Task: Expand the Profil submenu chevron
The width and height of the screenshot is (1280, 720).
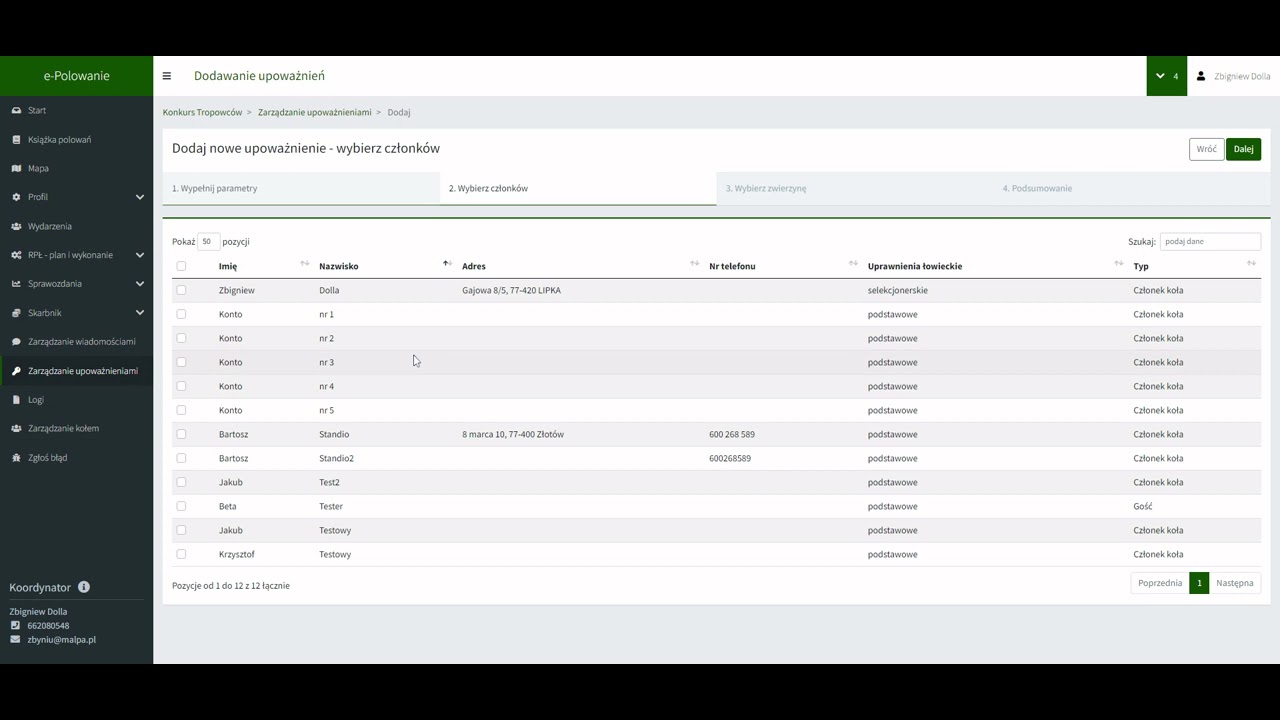Action: pyautogui.click(x=140, y=197)
